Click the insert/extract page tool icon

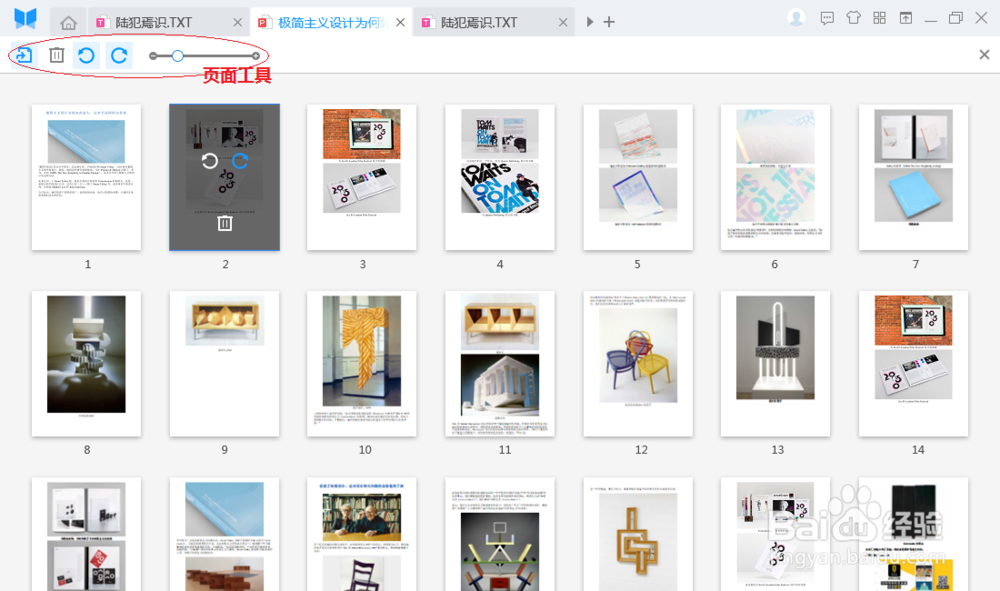[x=24, y=55]
